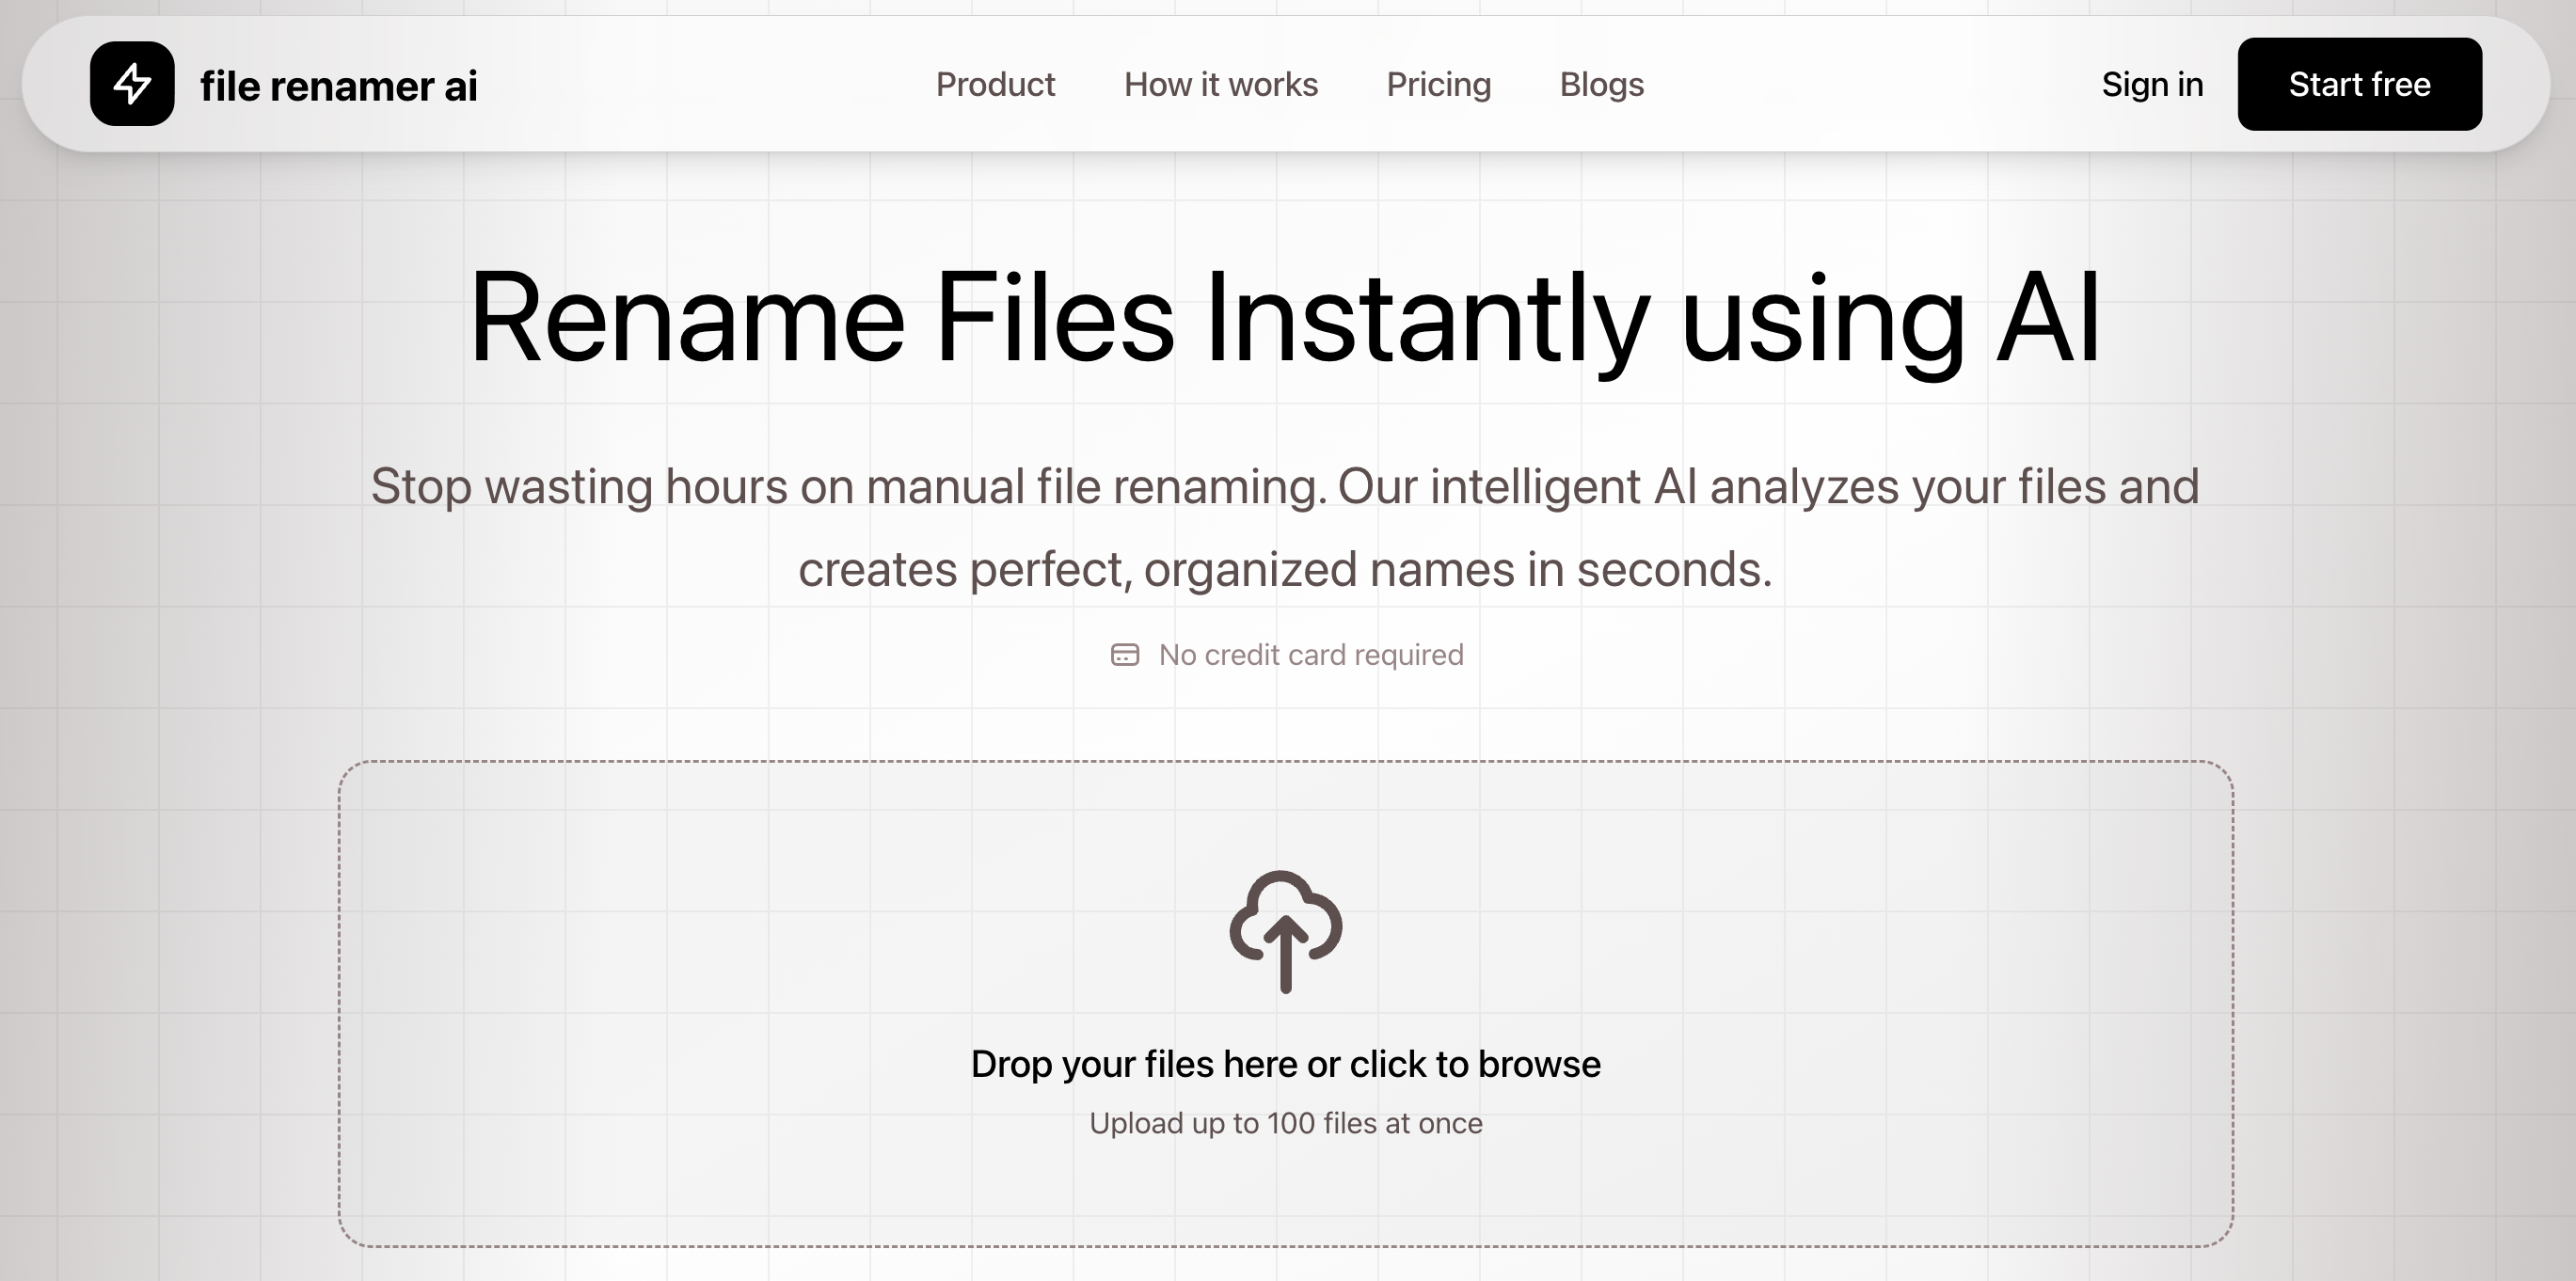The width and height of the screenshot is (2576, 1281).
Task: Click the "No credit card required" text
Action: (1310, 655)
